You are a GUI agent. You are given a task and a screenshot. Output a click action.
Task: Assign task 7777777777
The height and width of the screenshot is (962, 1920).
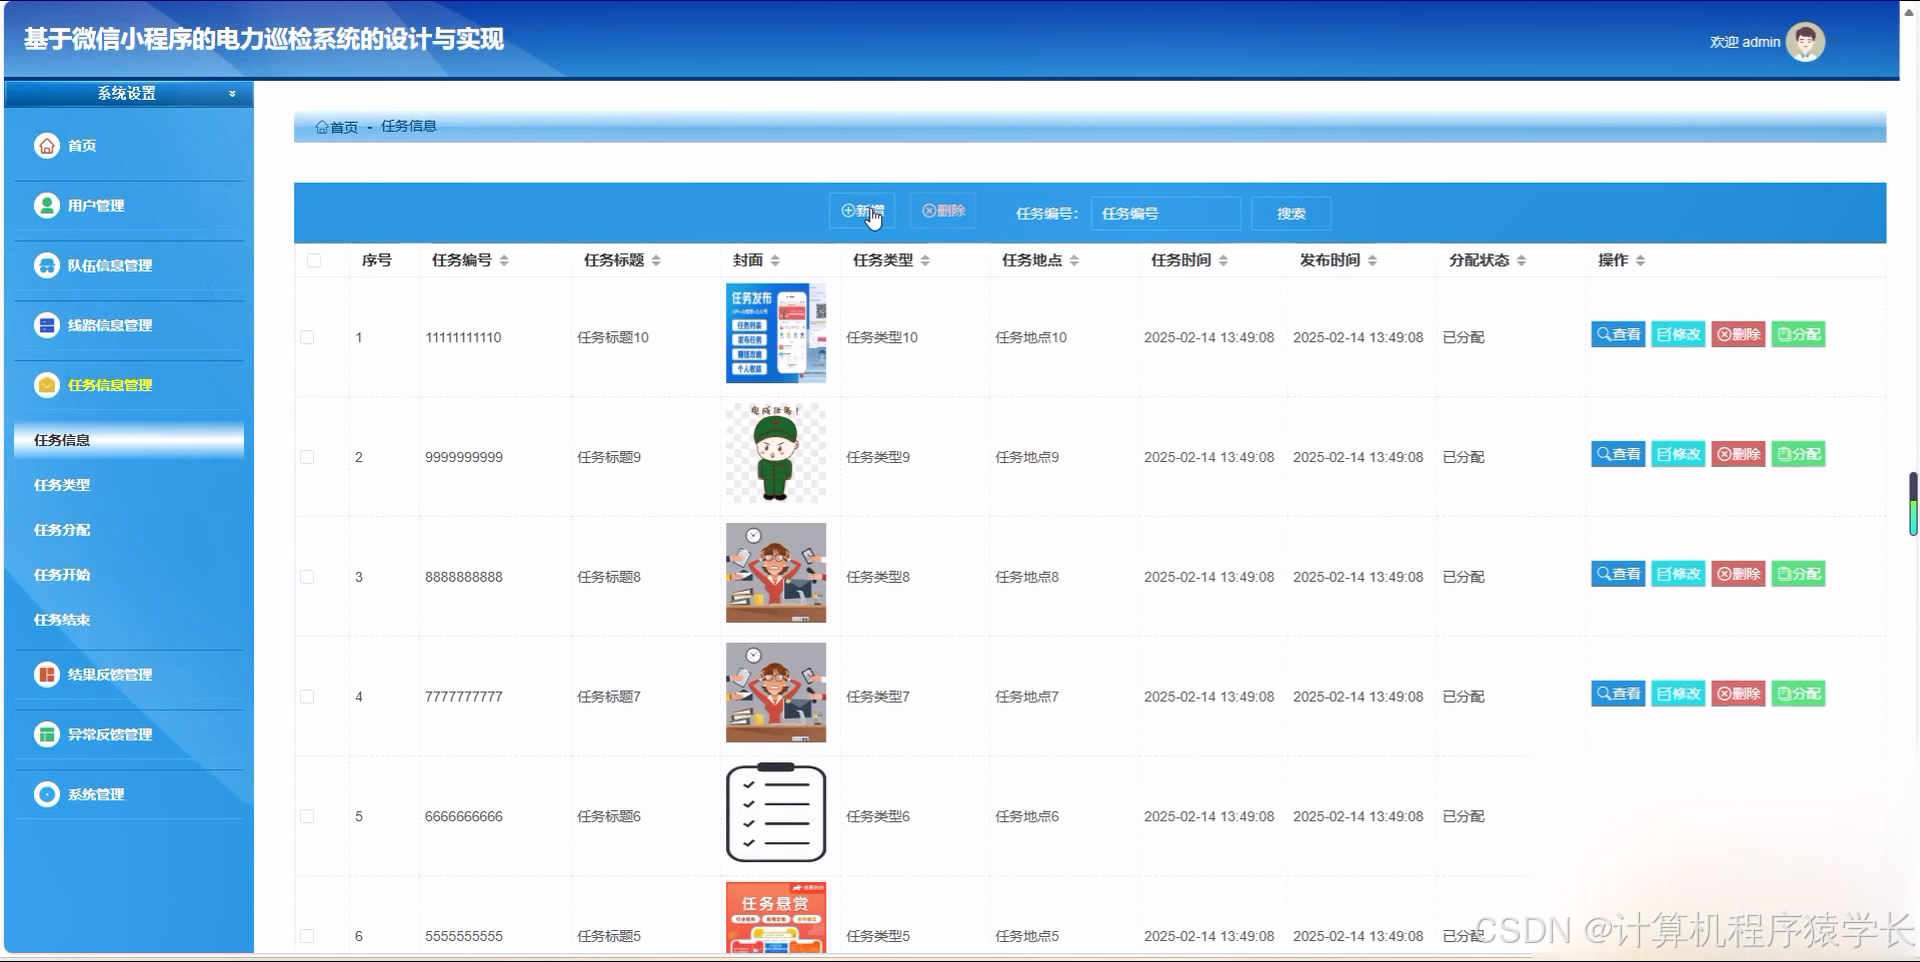[1798, 694]
